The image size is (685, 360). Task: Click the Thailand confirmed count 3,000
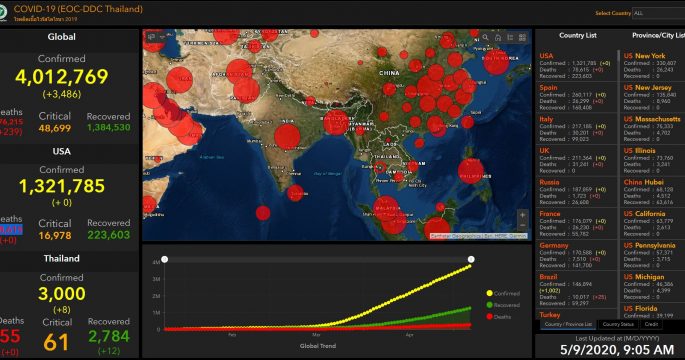coord(62,294)
